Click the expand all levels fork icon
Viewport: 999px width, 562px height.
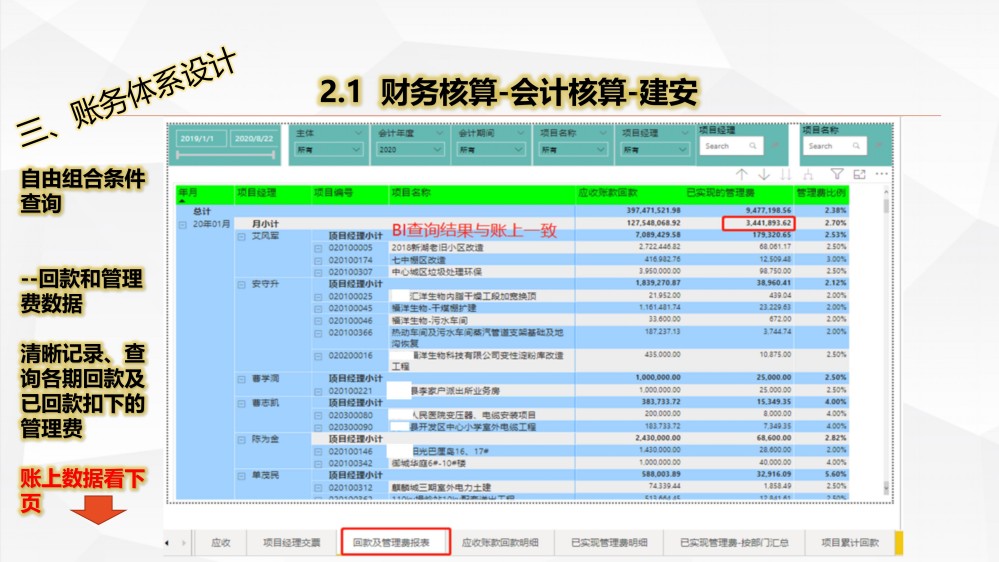(x=808, y=174)
